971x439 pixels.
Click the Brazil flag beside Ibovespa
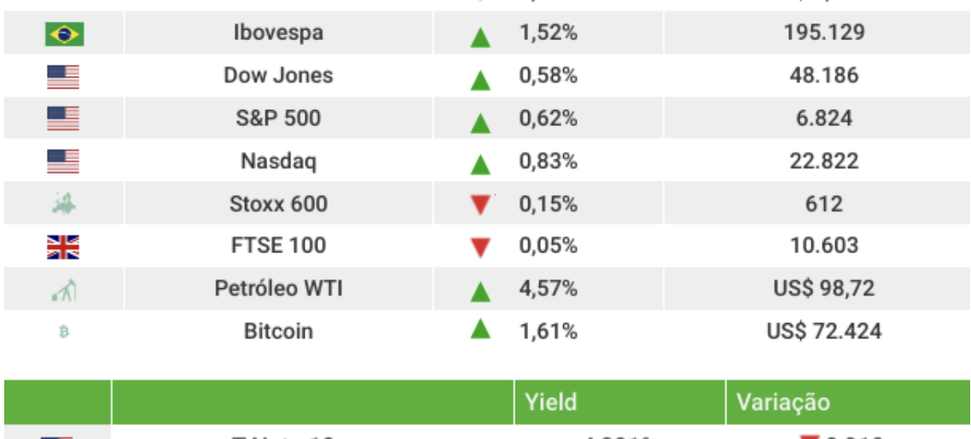tap(64, 34)
